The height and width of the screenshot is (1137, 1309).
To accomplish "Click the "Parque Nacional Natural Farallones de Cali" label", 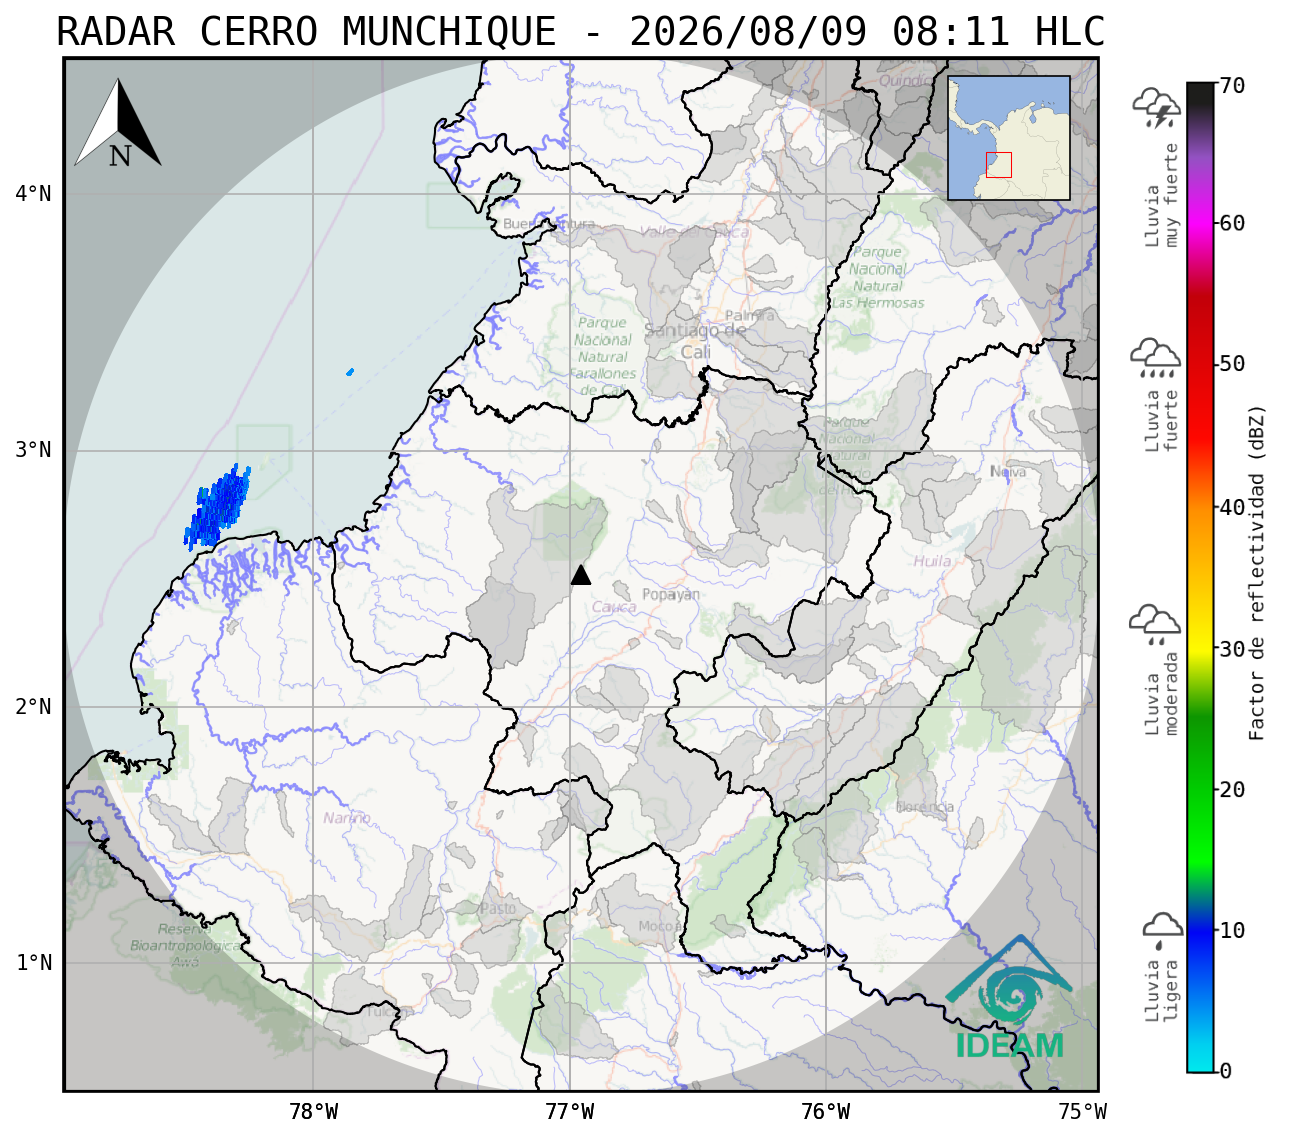I will pyautogui.click(x=602, y=356).
